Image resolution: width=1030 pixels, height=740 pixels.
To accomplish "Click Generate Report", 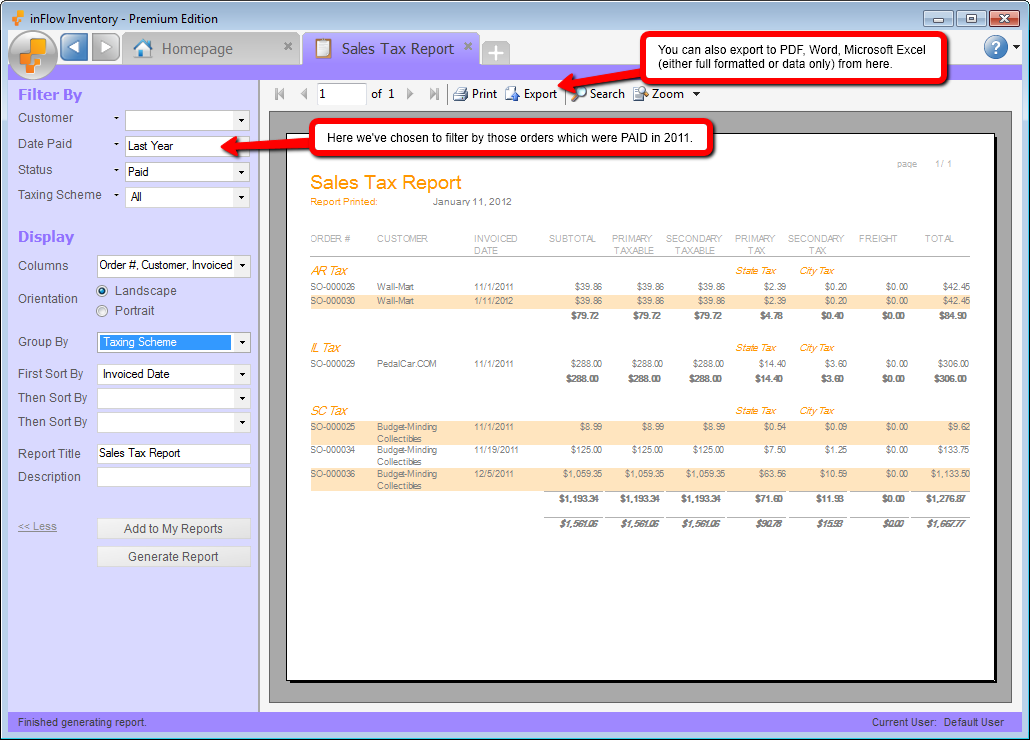I will (173, 557).
